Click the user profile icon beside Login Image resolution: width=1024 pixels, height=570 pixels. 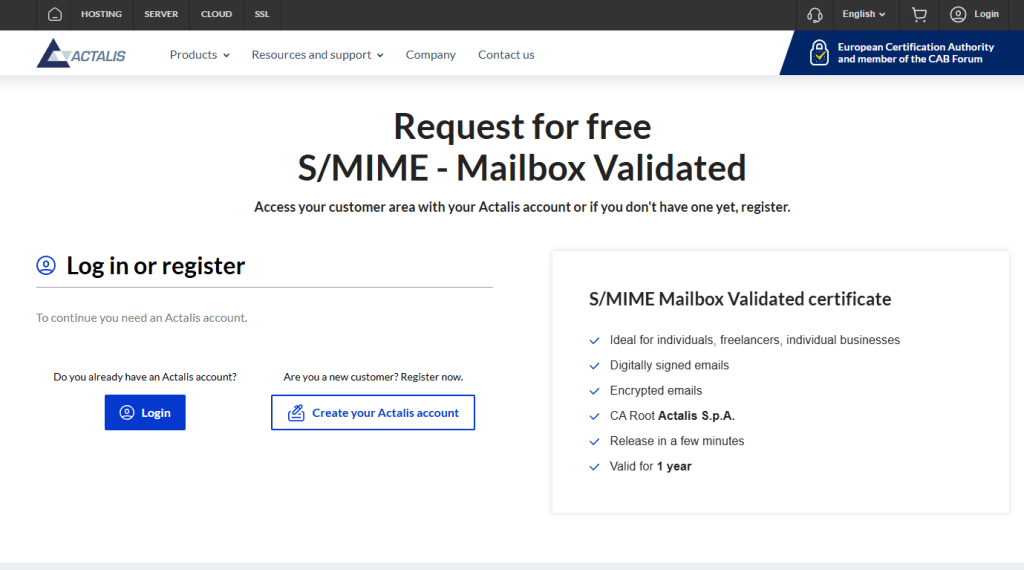click(958, 15)
